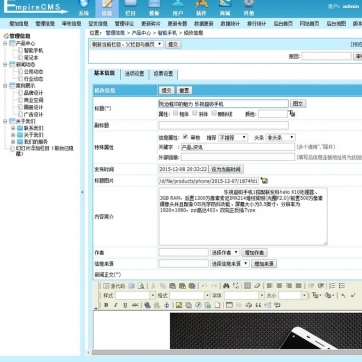Toggle the 粗体 bold attribute checkbox
The height and width of the screenshot is (362, 362).
pos(176,113)
